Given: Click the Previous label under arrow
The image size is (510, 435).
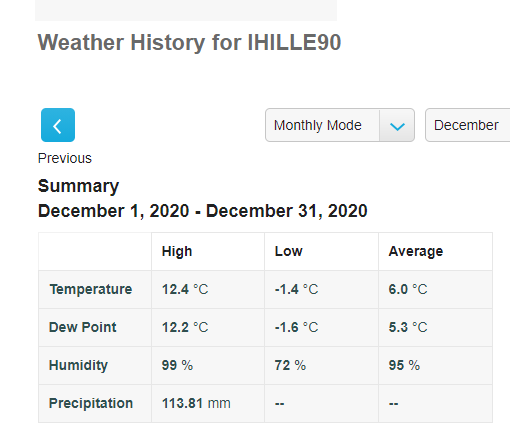Looking at the screenshot, I should (65, 158).
